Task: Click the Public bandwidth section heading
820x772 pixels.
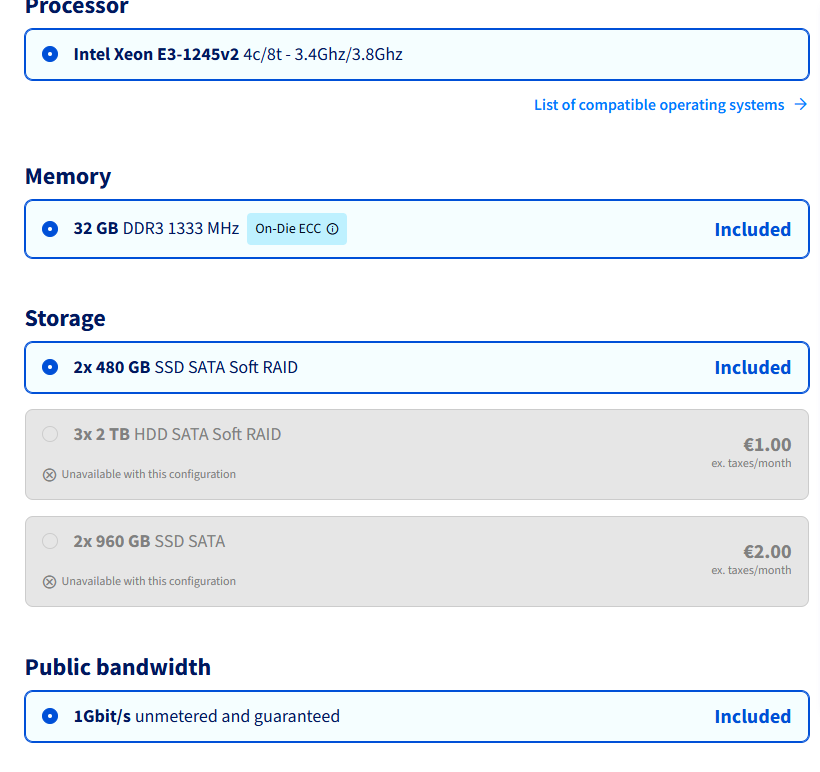Action: 118,667
